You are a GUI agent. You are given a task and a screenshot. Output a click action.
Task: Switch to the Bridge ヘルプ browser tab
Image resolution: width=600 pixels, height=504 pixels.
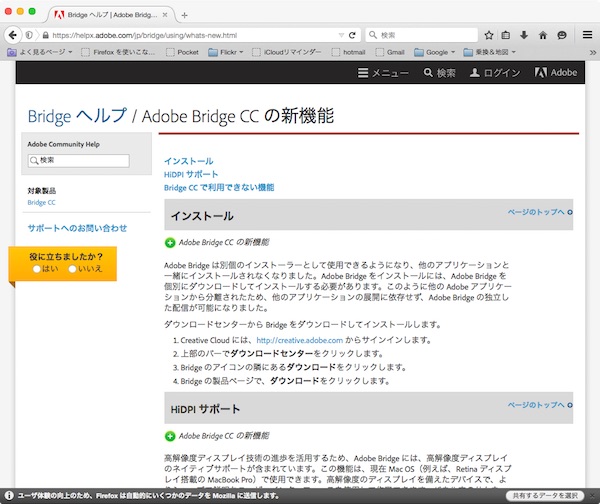pyautogui.click(x=120, y=16)
